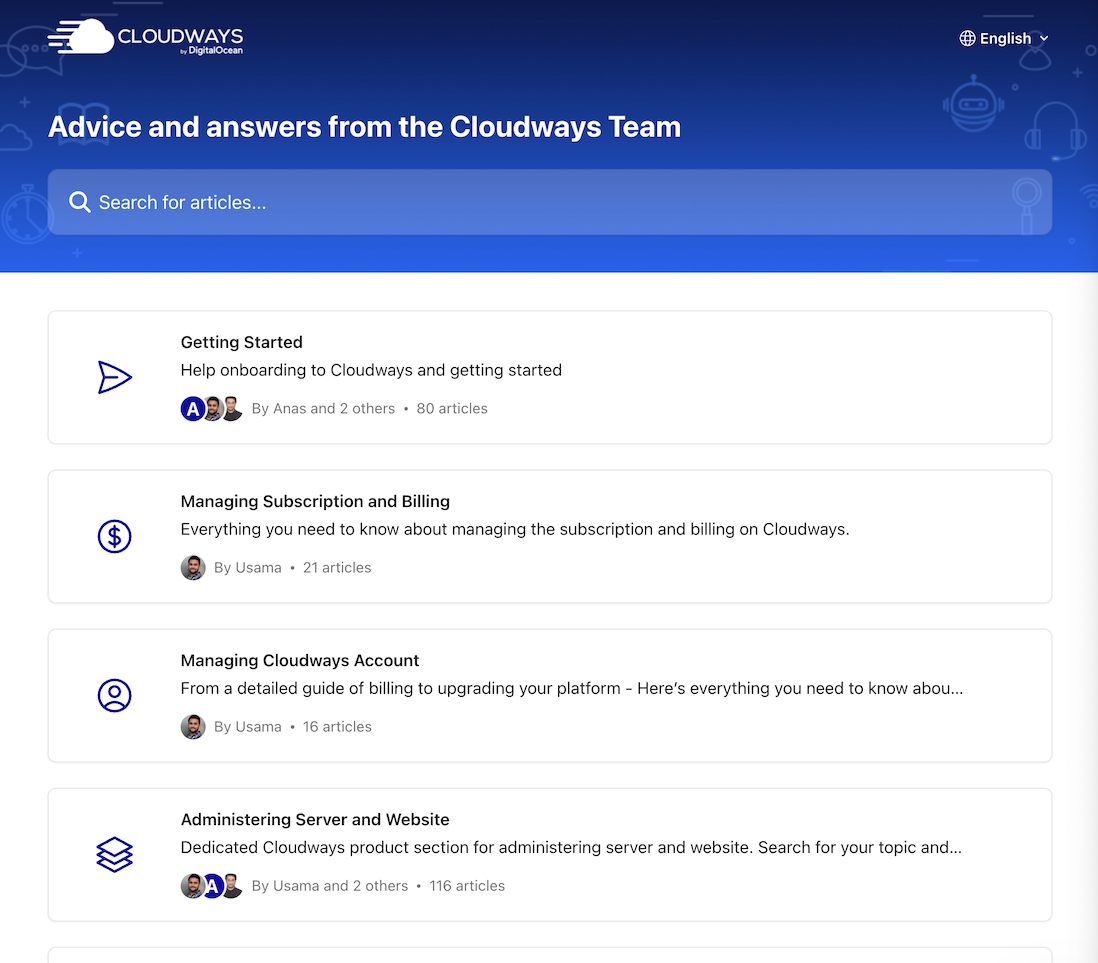Click 'From a detailed guide of billing' description

(571, 688)
